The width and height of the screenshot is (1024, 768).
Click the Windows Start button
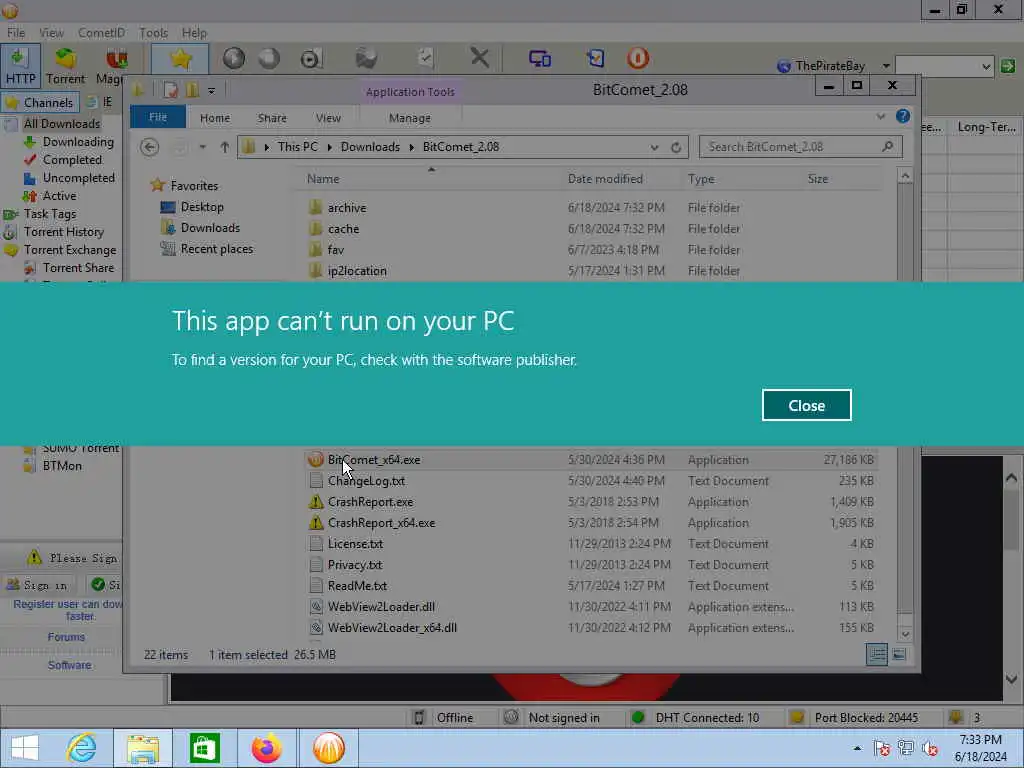tap(25, 748)
